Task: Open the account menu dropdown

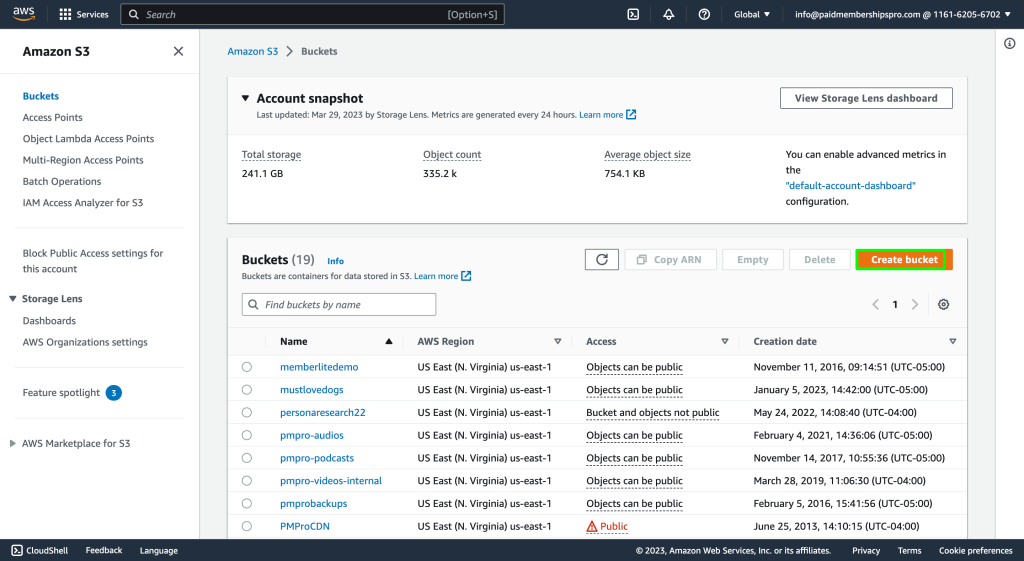Action: point(903,14)
